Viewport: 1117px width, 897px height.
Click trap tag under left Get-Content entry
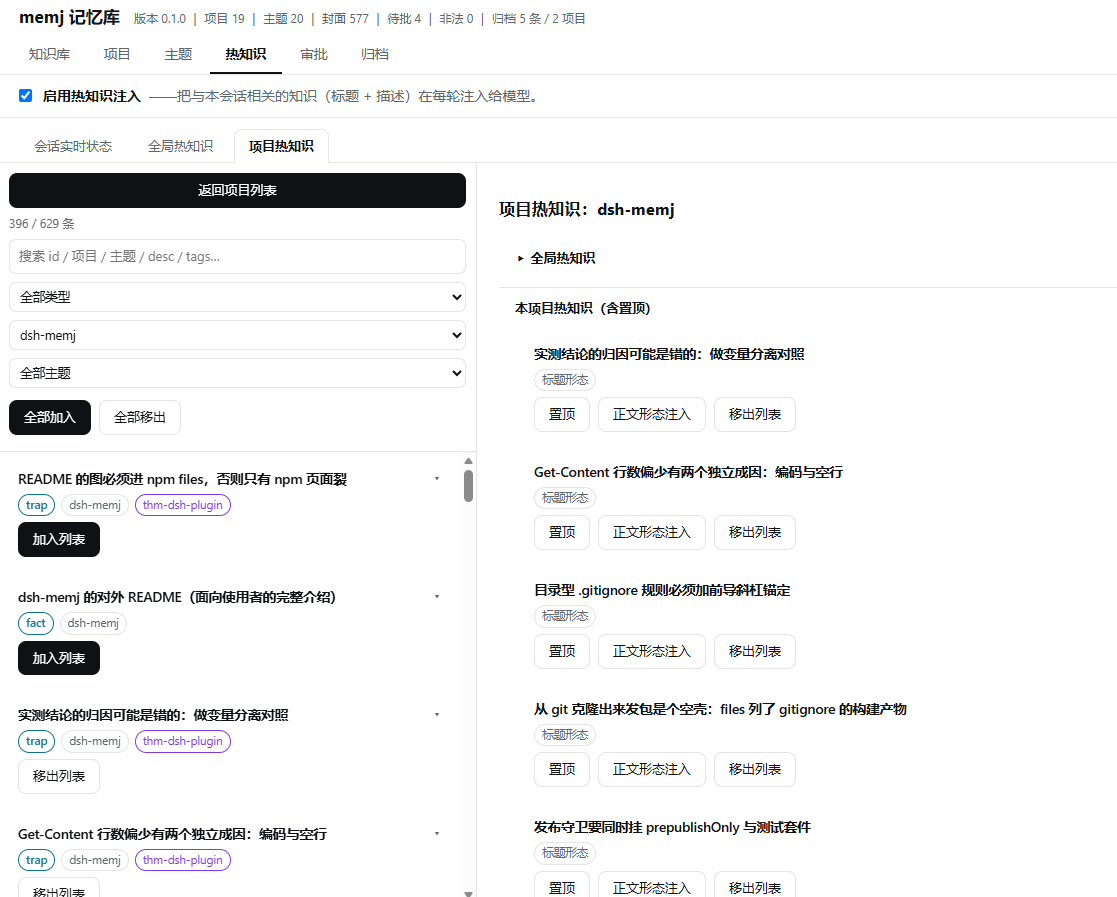[36, 860]
